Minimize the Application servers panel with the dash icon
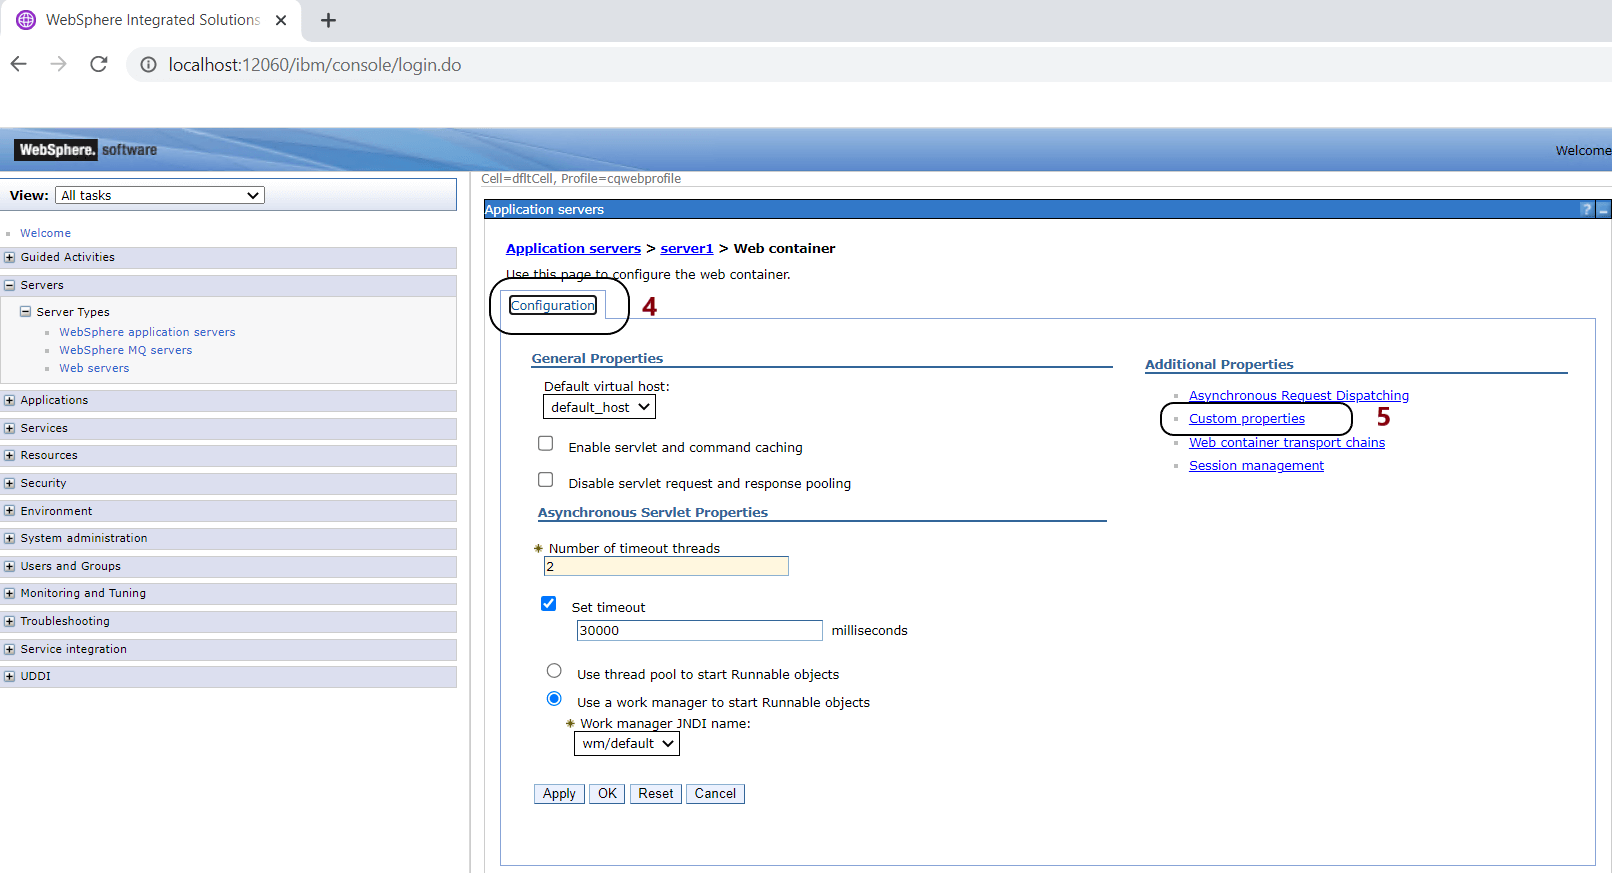This screenshot has width=1612, height=873. pyautogui.click(x=1603, y=210)
